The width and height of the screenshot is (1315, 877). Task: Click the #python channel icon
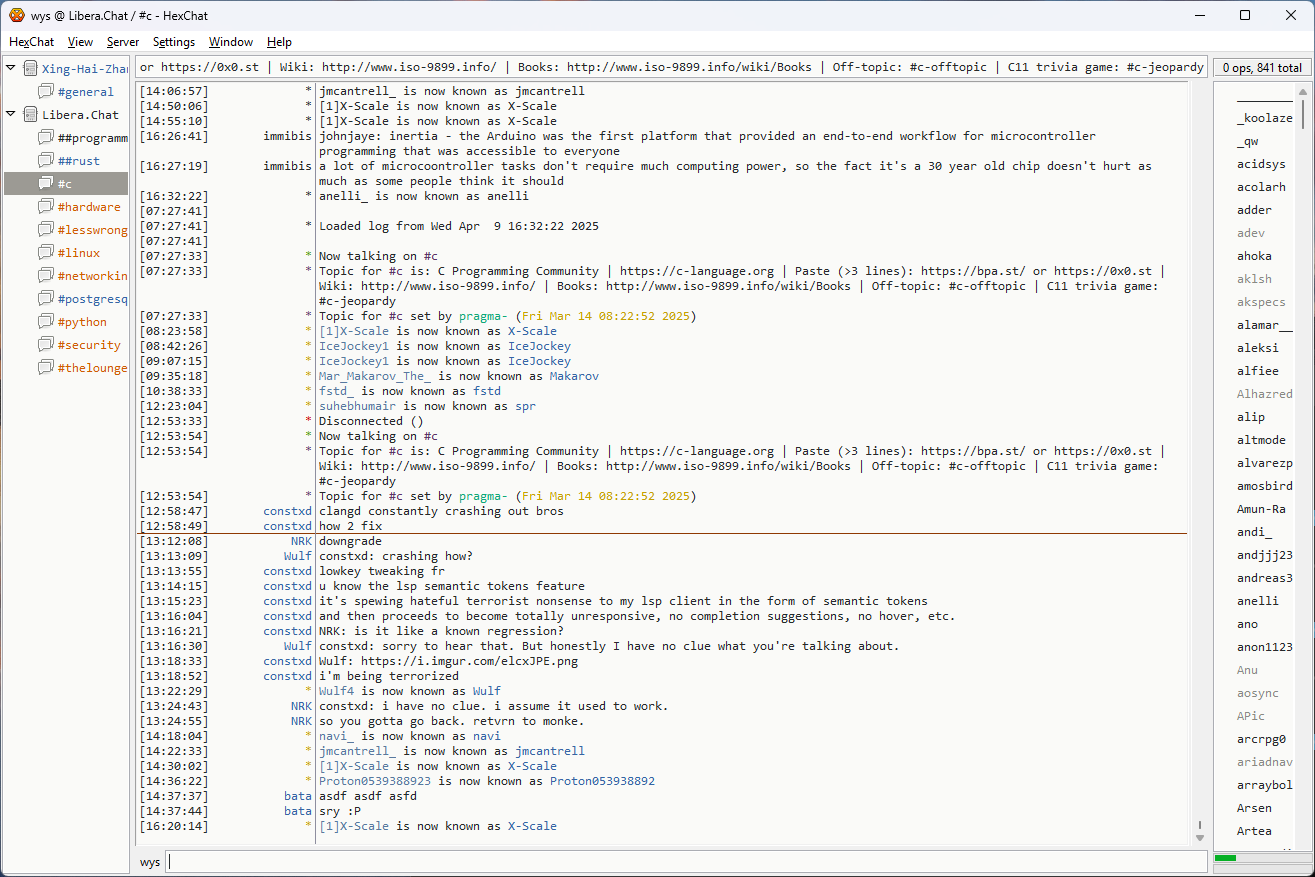[x=46, y=321]
